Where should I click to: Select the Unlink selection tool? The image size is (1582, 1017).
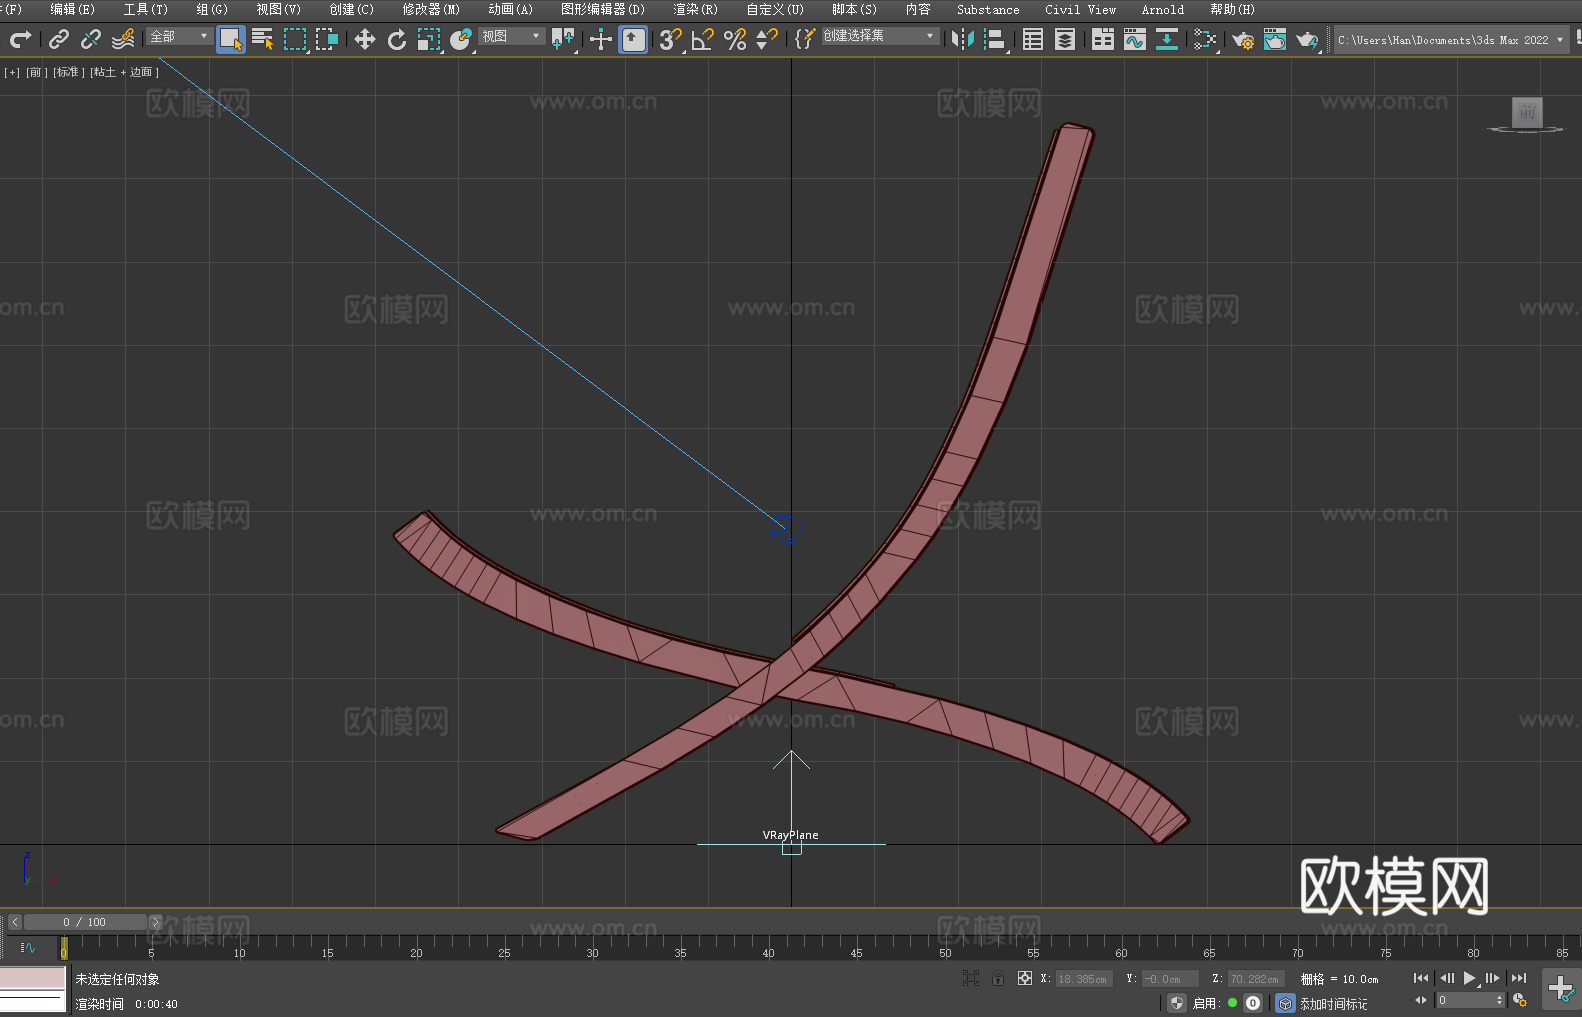(91, 39)
